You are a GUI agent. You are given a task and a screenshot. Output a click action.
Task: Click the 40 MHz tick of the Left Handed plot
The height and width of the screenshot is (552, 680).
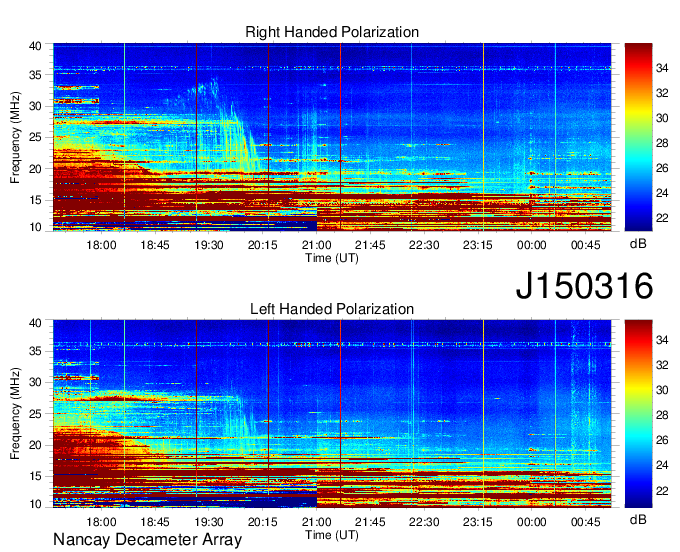[x=35, y=323]
